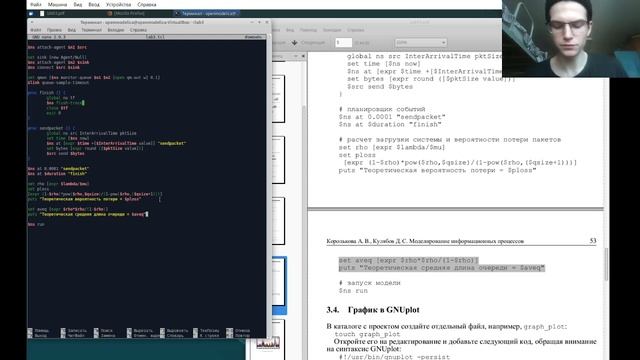
Task: Click the nano Помощь shortcut at the bottom
Action: pyautogui.click(x=38, y=331)
